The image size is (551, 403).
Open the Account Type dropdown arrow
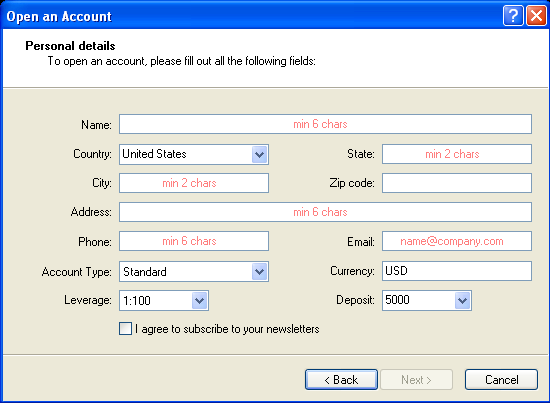(x=260, y=272)
